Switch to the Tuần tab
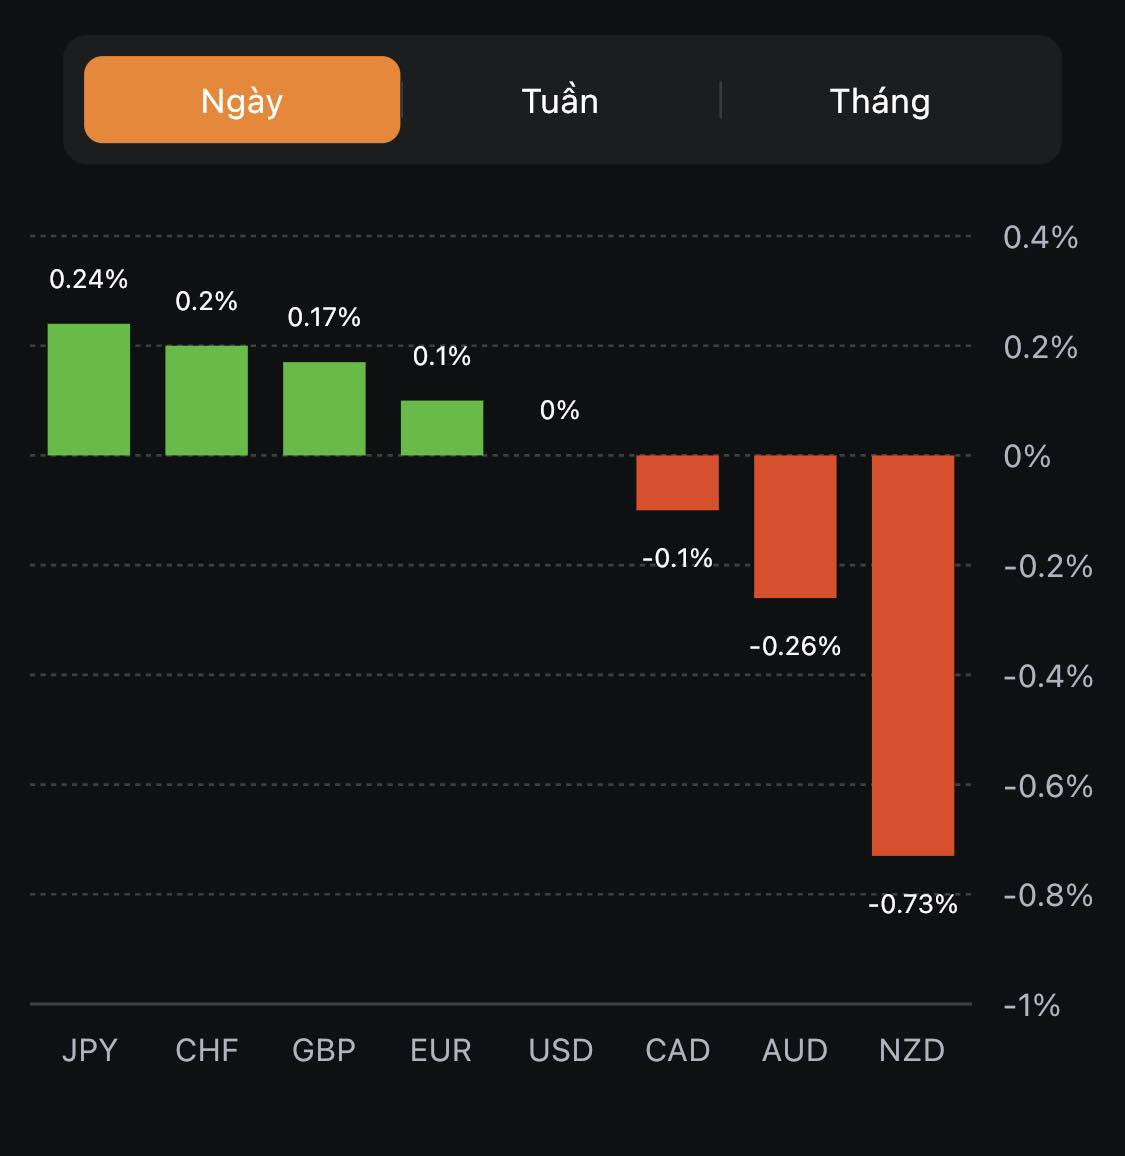 click(560, 101)
